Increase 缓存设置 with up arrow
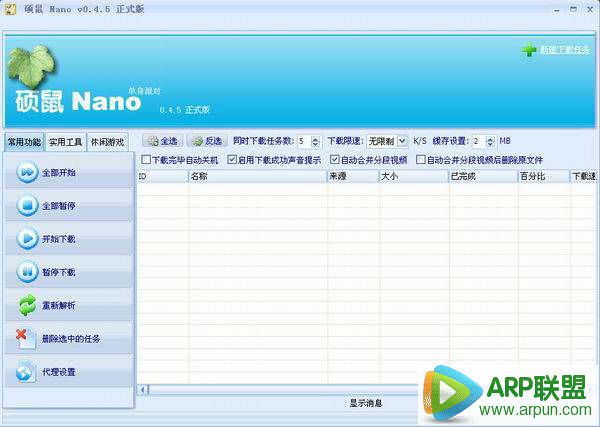This screenshot has height=427, width=600. [x=490, y=139]
